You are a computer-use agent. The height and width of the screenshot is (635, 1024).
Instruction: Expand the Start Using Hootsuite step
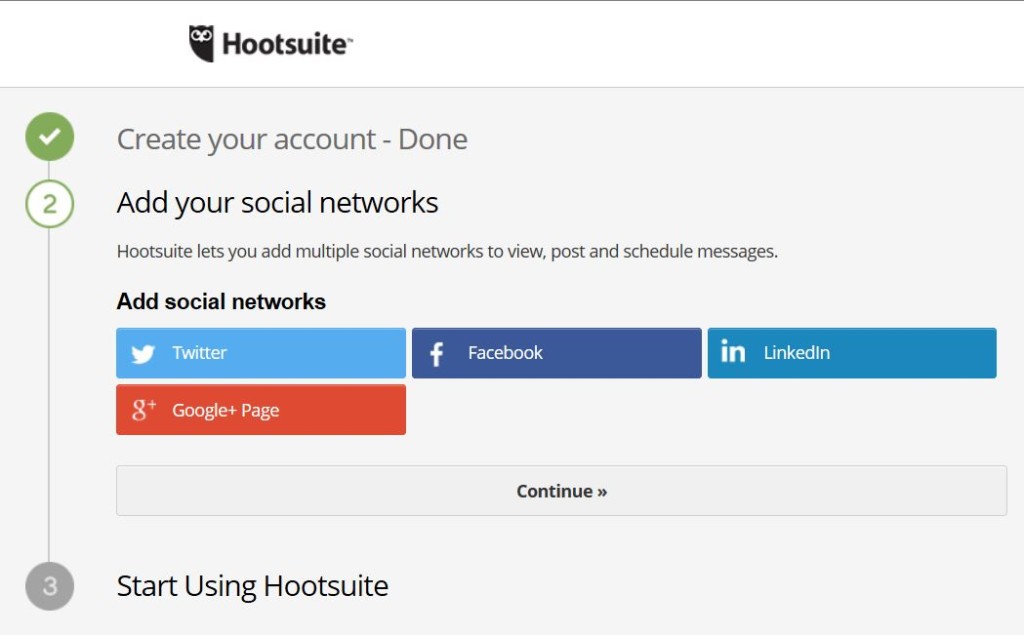pos(253,586)
